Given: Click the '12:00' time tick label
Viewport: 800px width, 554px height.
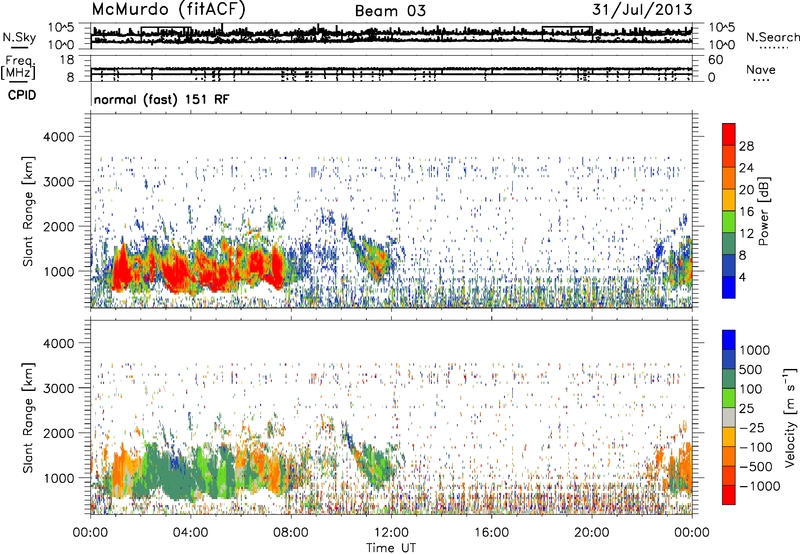Looking at the screenshot, I should [x=391, y=533].
